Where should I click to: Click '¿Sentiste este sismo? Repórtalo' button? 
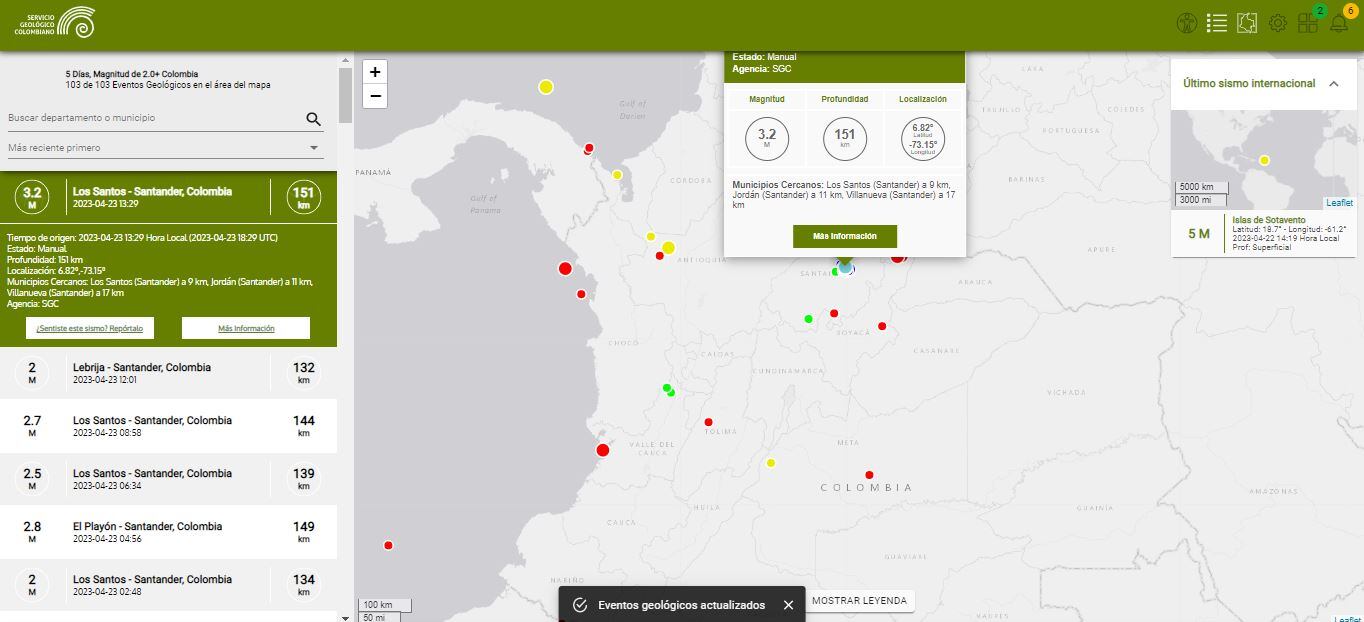(x=90, y=328)
